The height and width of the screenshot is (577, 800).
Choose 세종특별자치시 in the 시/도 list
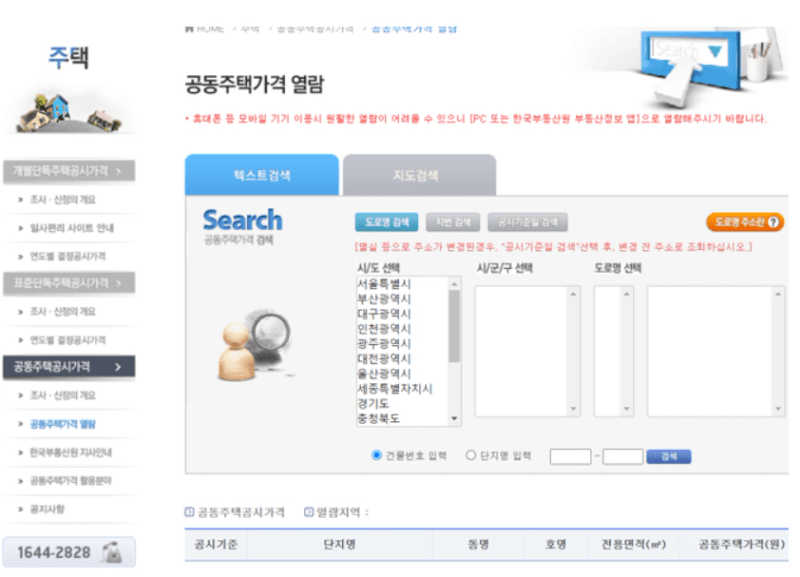coord(394,389)
